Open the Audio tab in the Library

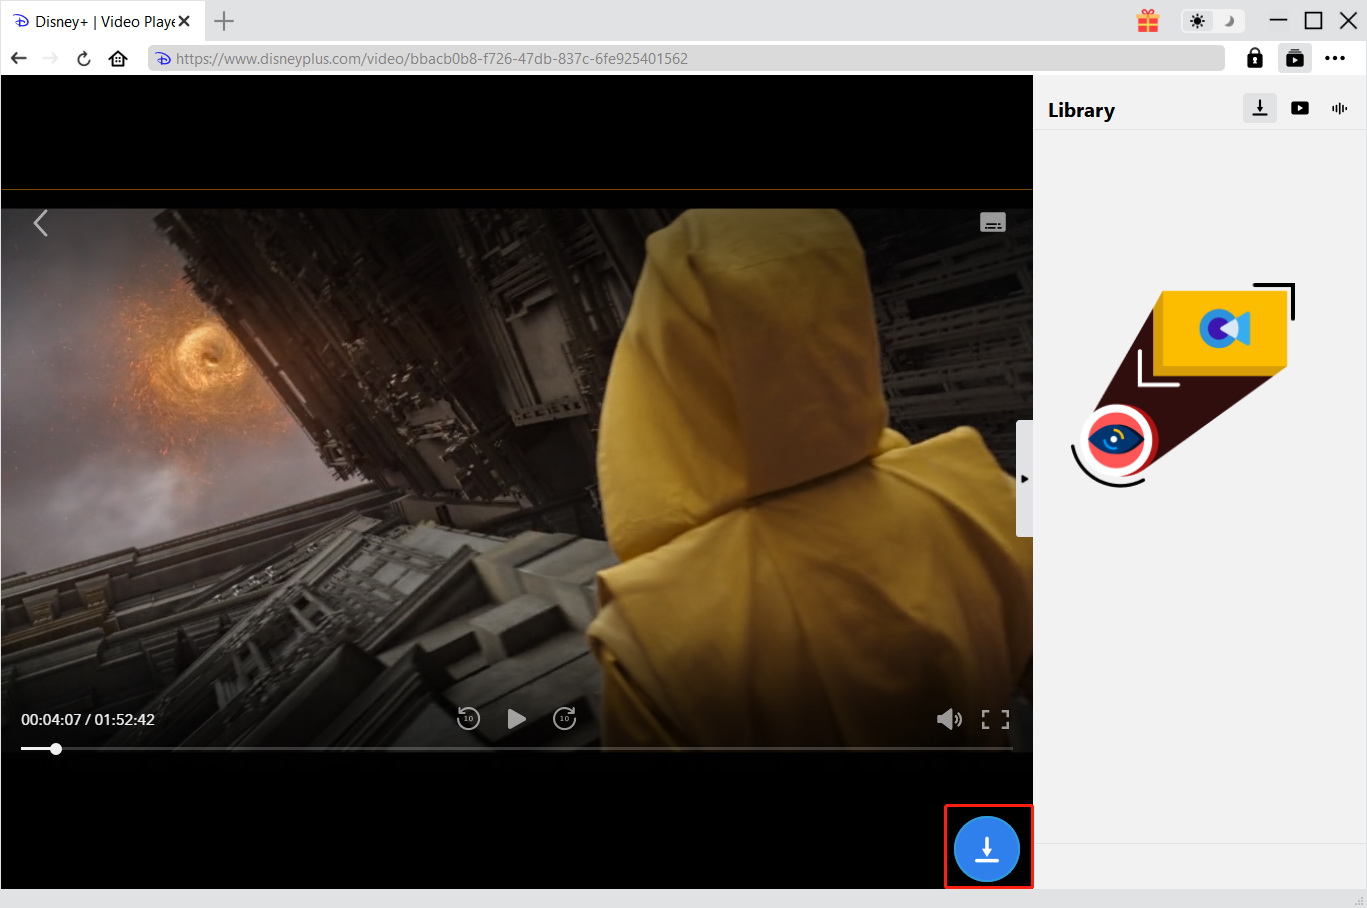pyautogui.click(x=1339, y=108)
